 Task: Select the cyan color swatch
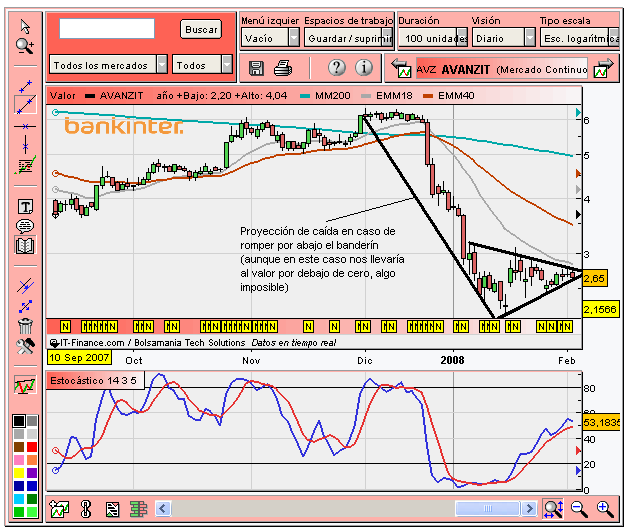pyautogui.click(x=18, y=499)
